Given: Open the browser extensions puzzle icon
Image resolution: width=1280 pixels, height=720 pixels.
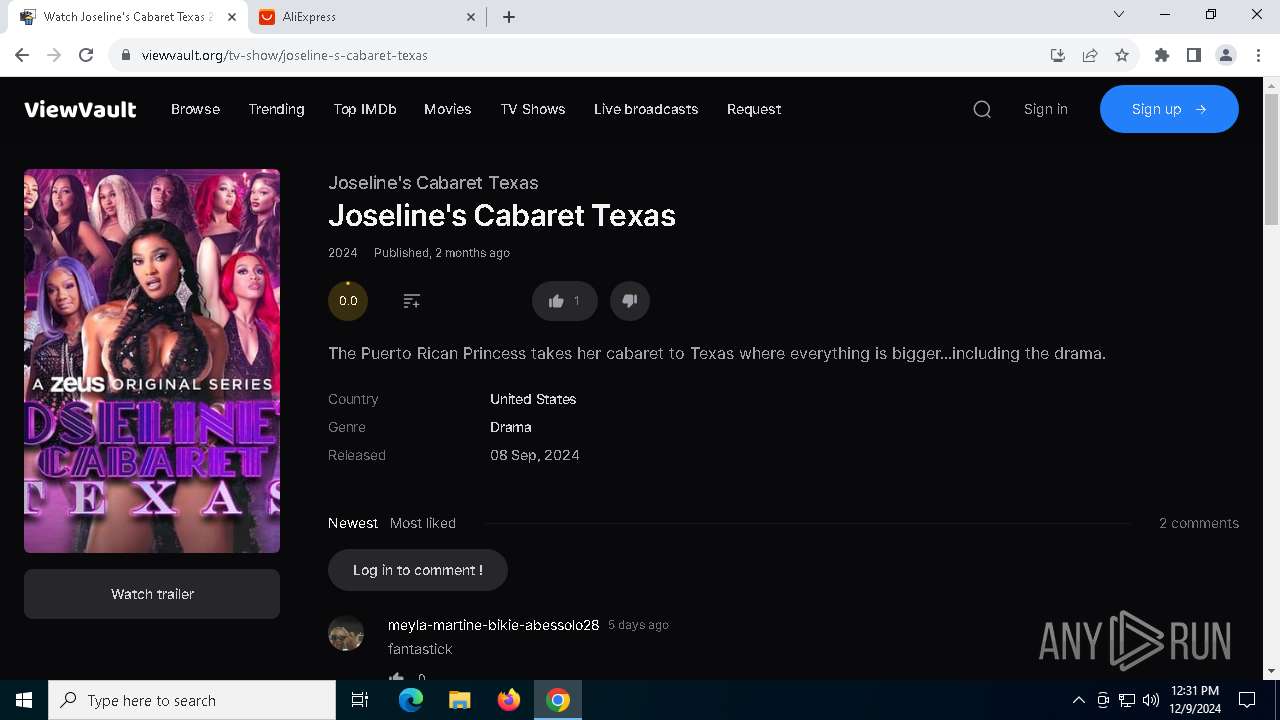Looking at the screenshot, I should click(x=1162, y=55).
